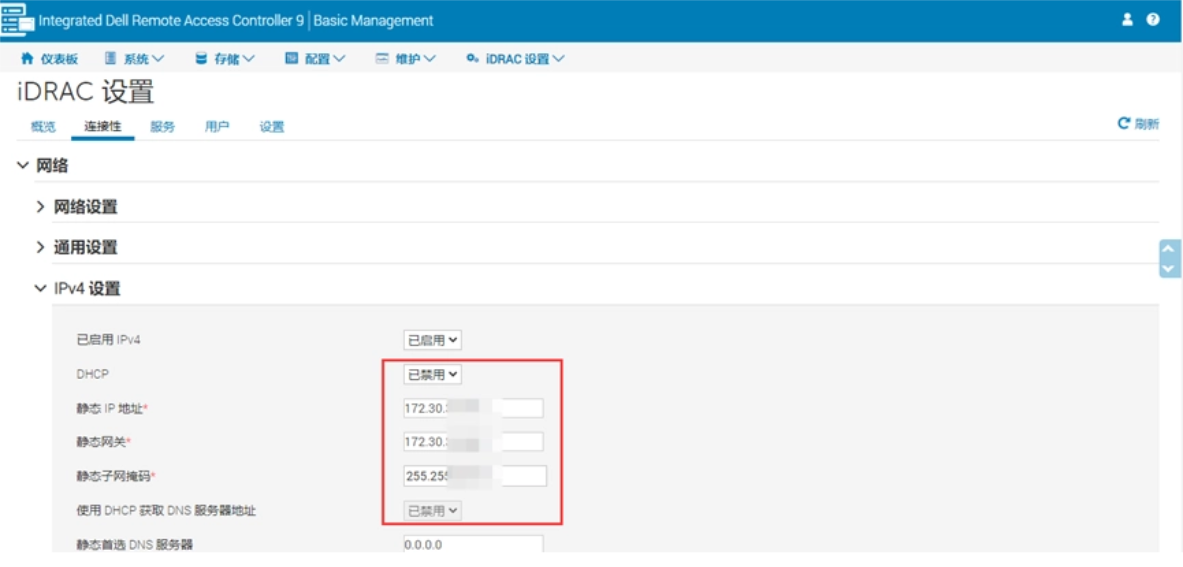This screenshot has height=567, width=1183.
Task: Click the Basic Management title text
Action: (x=373, y=20)
